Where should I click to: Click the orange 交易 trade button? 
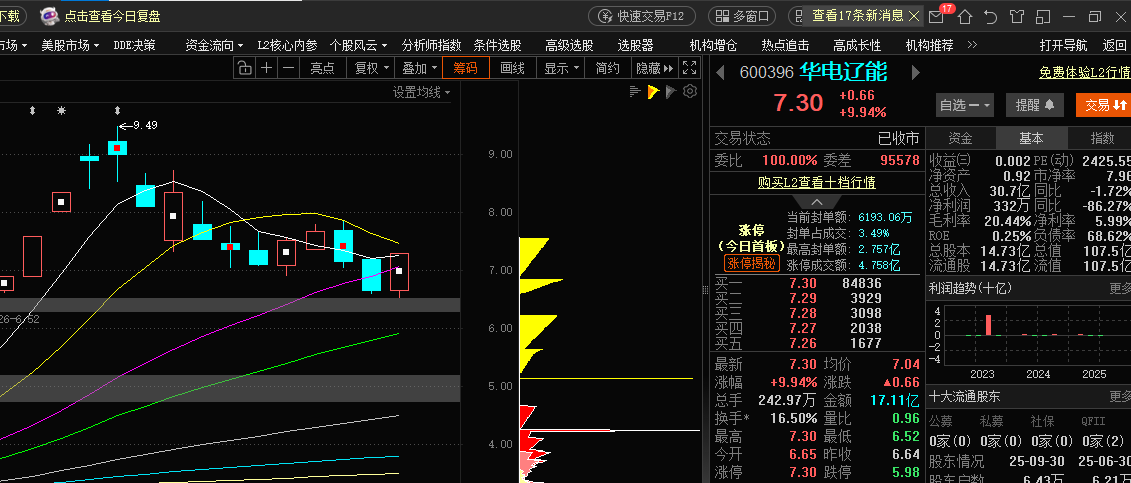point(1105,105)
